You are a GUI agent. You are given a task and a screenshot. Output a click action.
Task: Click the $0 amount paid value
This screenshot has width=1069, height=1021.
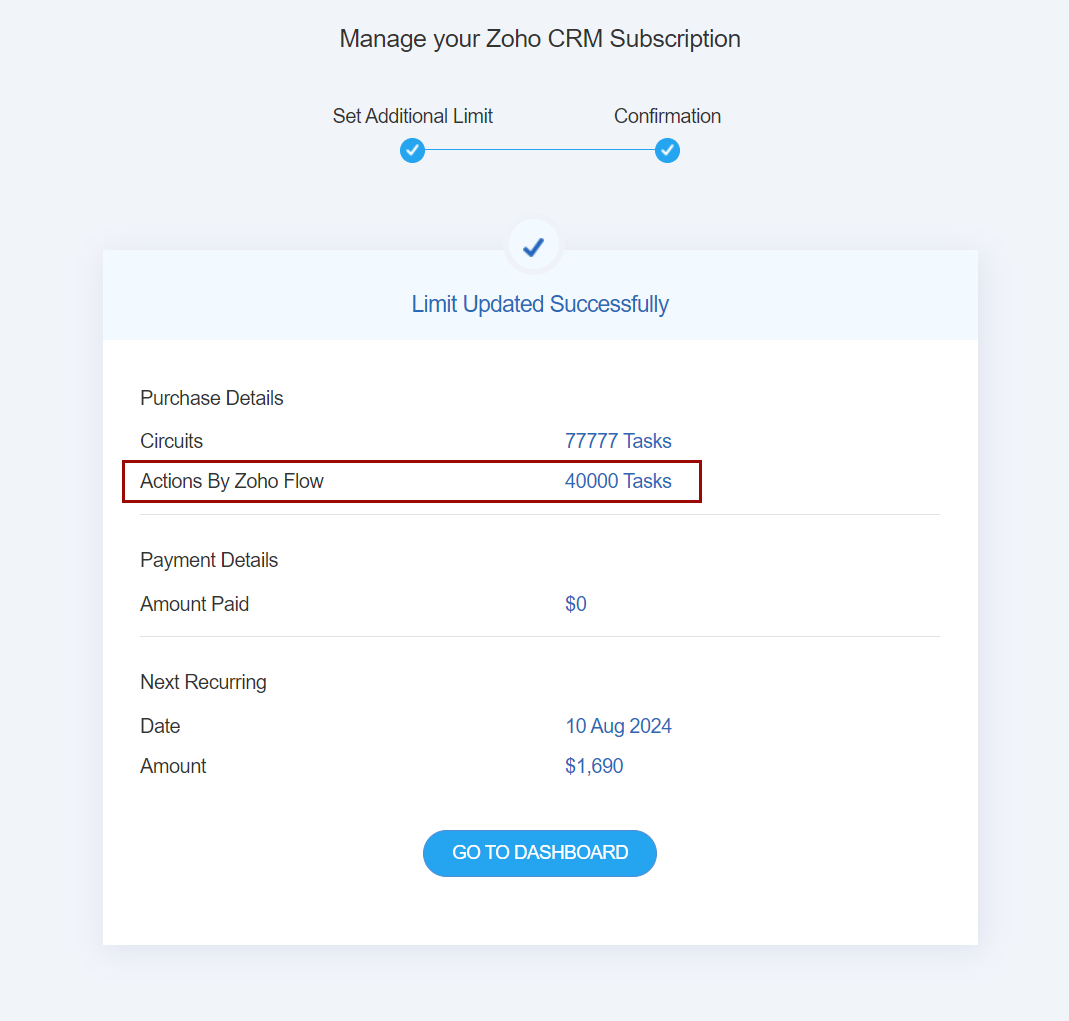tap(576, 604)
